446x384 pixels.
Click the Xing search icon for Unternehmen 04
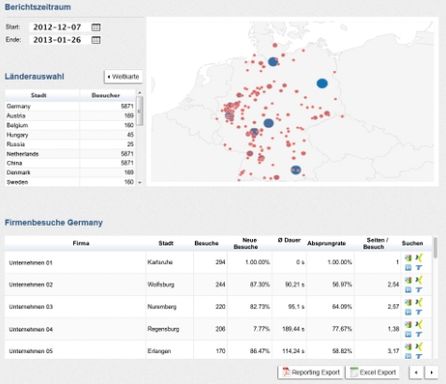click(x=419, y=324)
